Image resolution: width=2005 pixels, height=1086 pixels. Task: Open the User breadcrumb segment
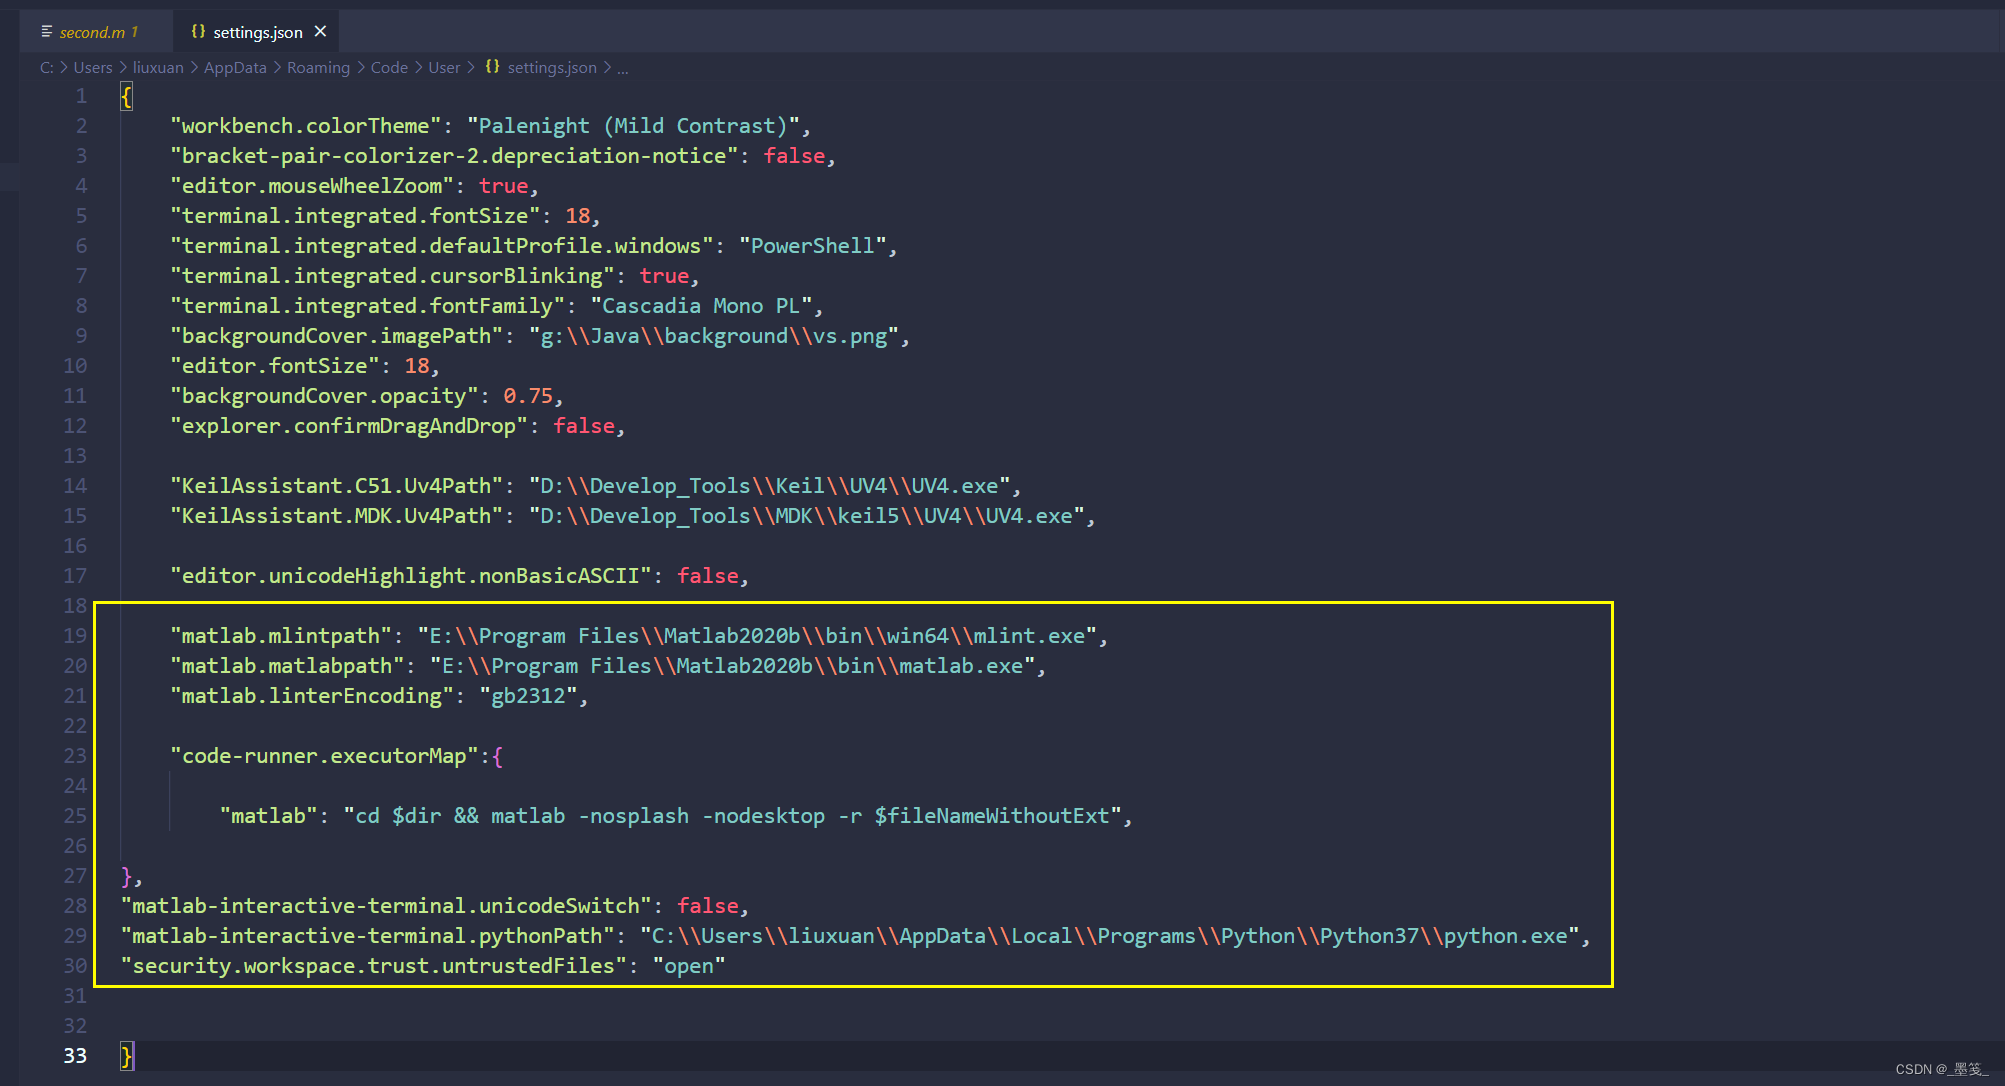pyautogui.click(x=444, y=67)
